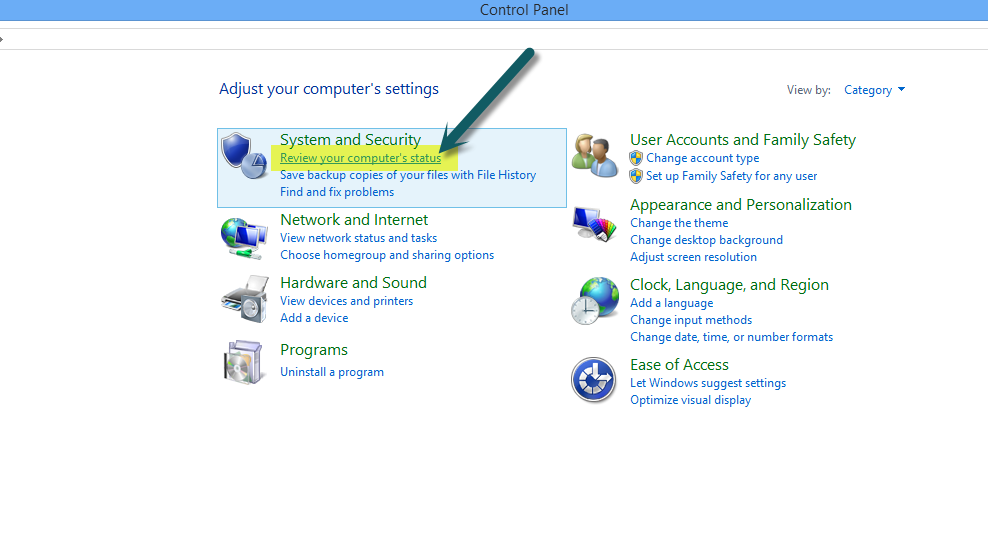Select Adjust screen resolution
The image size is (988, 537).
[693, 257]
